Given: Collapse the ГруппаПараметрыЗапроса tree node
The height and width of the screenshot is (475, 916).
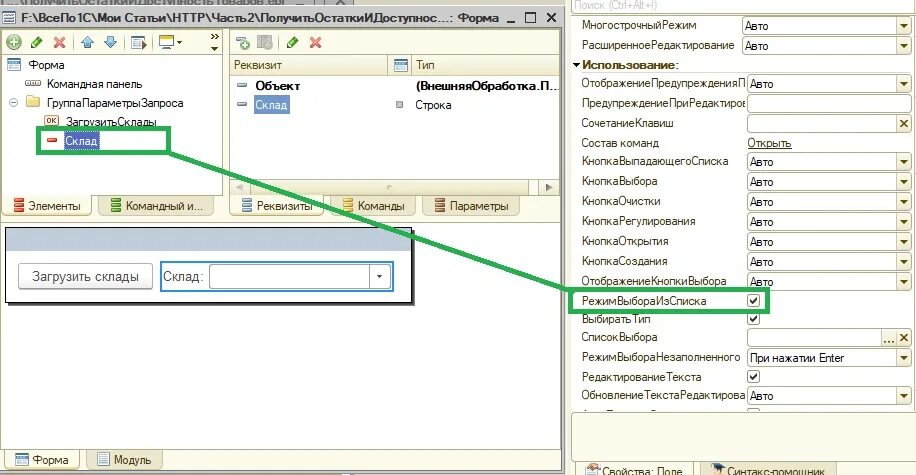Looking at the screenshot, I should click(13, 103).
